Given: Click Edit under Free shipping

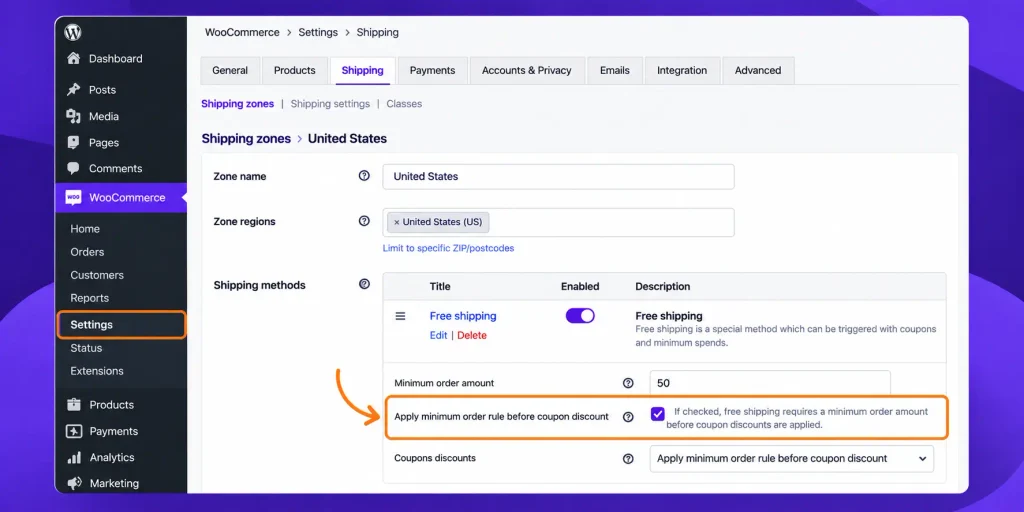Looking at the screenshot, I should point(439,335).
